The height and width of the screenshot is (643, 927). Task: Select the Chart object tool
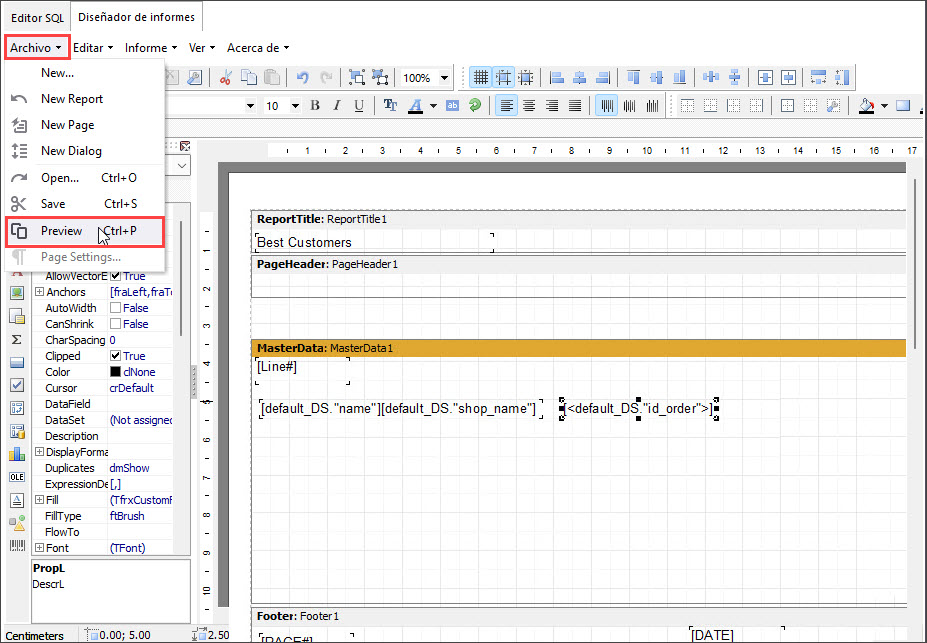(17, 454)
